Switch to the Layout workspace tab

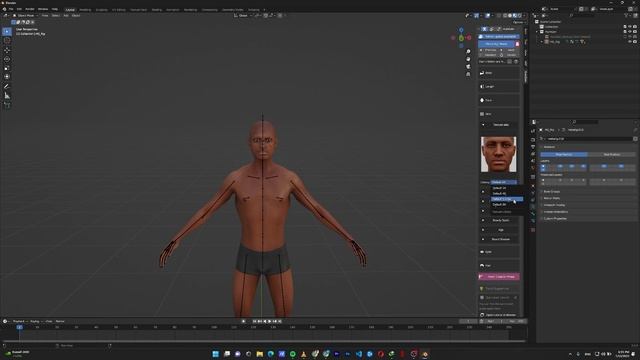click(x=70, y=9)
